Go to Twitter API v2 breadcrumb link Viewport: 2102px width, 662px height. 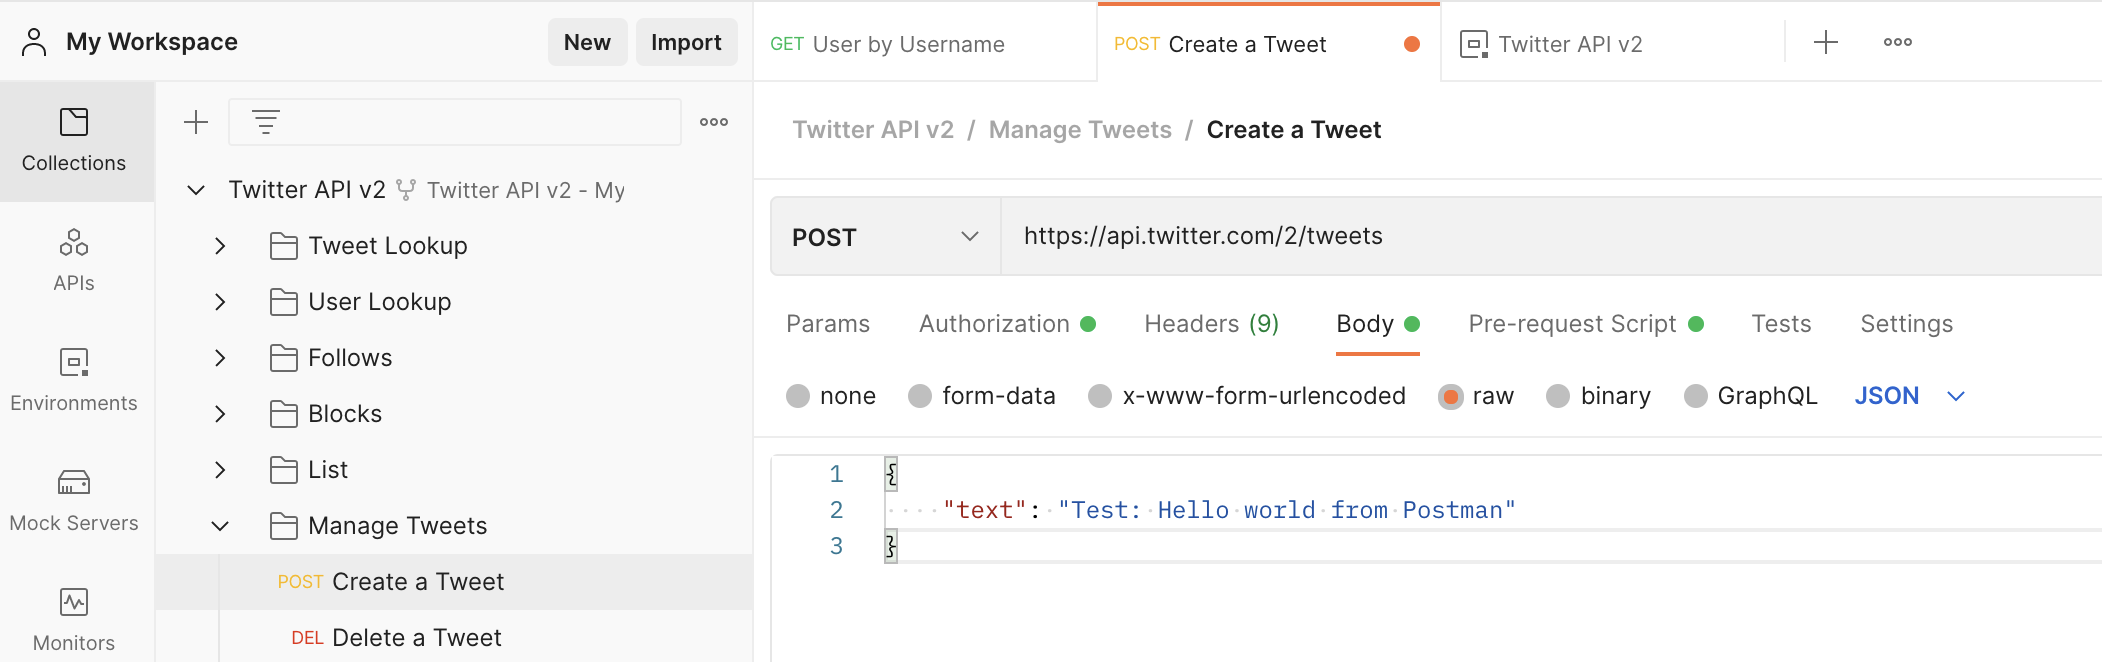click(x=873, y=130)
